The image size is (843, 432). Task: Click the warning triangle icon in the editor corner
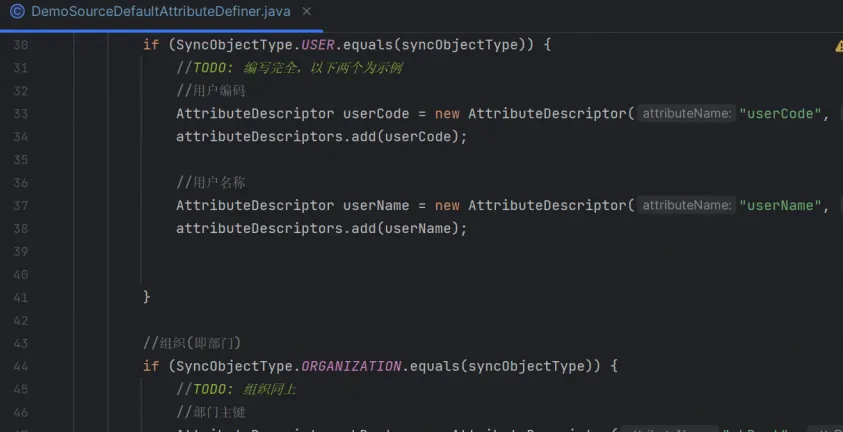click(x=839, y=47)
